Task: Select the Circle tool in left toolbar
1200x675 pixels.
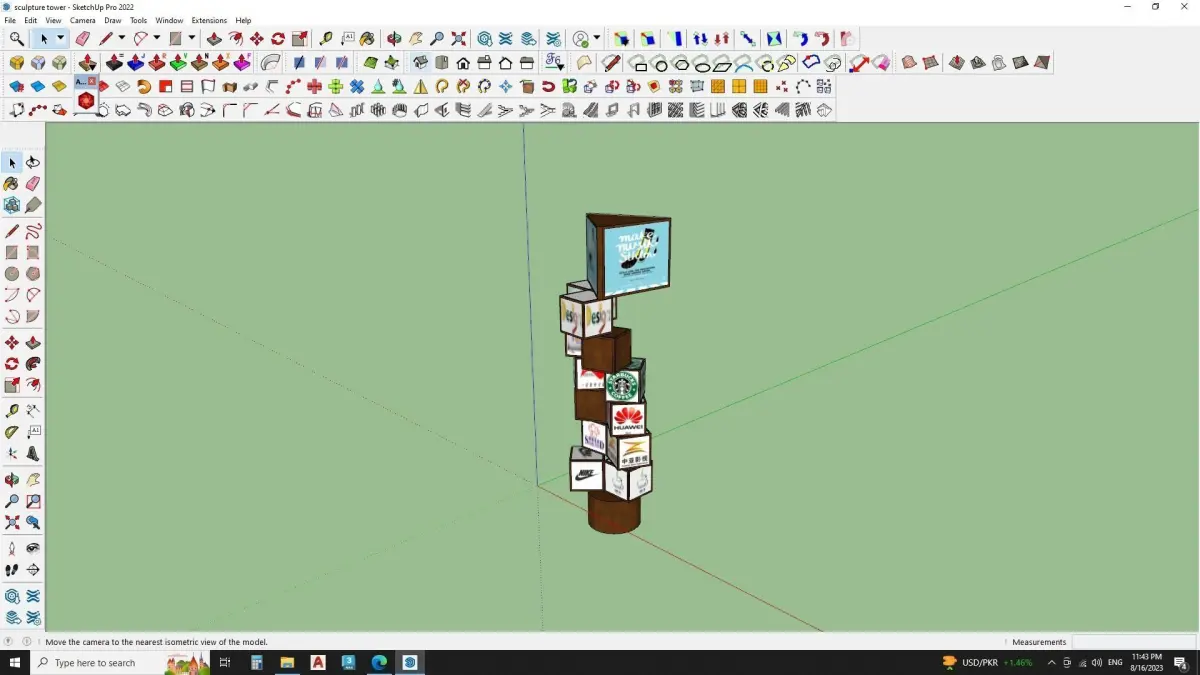Action: 12,274
